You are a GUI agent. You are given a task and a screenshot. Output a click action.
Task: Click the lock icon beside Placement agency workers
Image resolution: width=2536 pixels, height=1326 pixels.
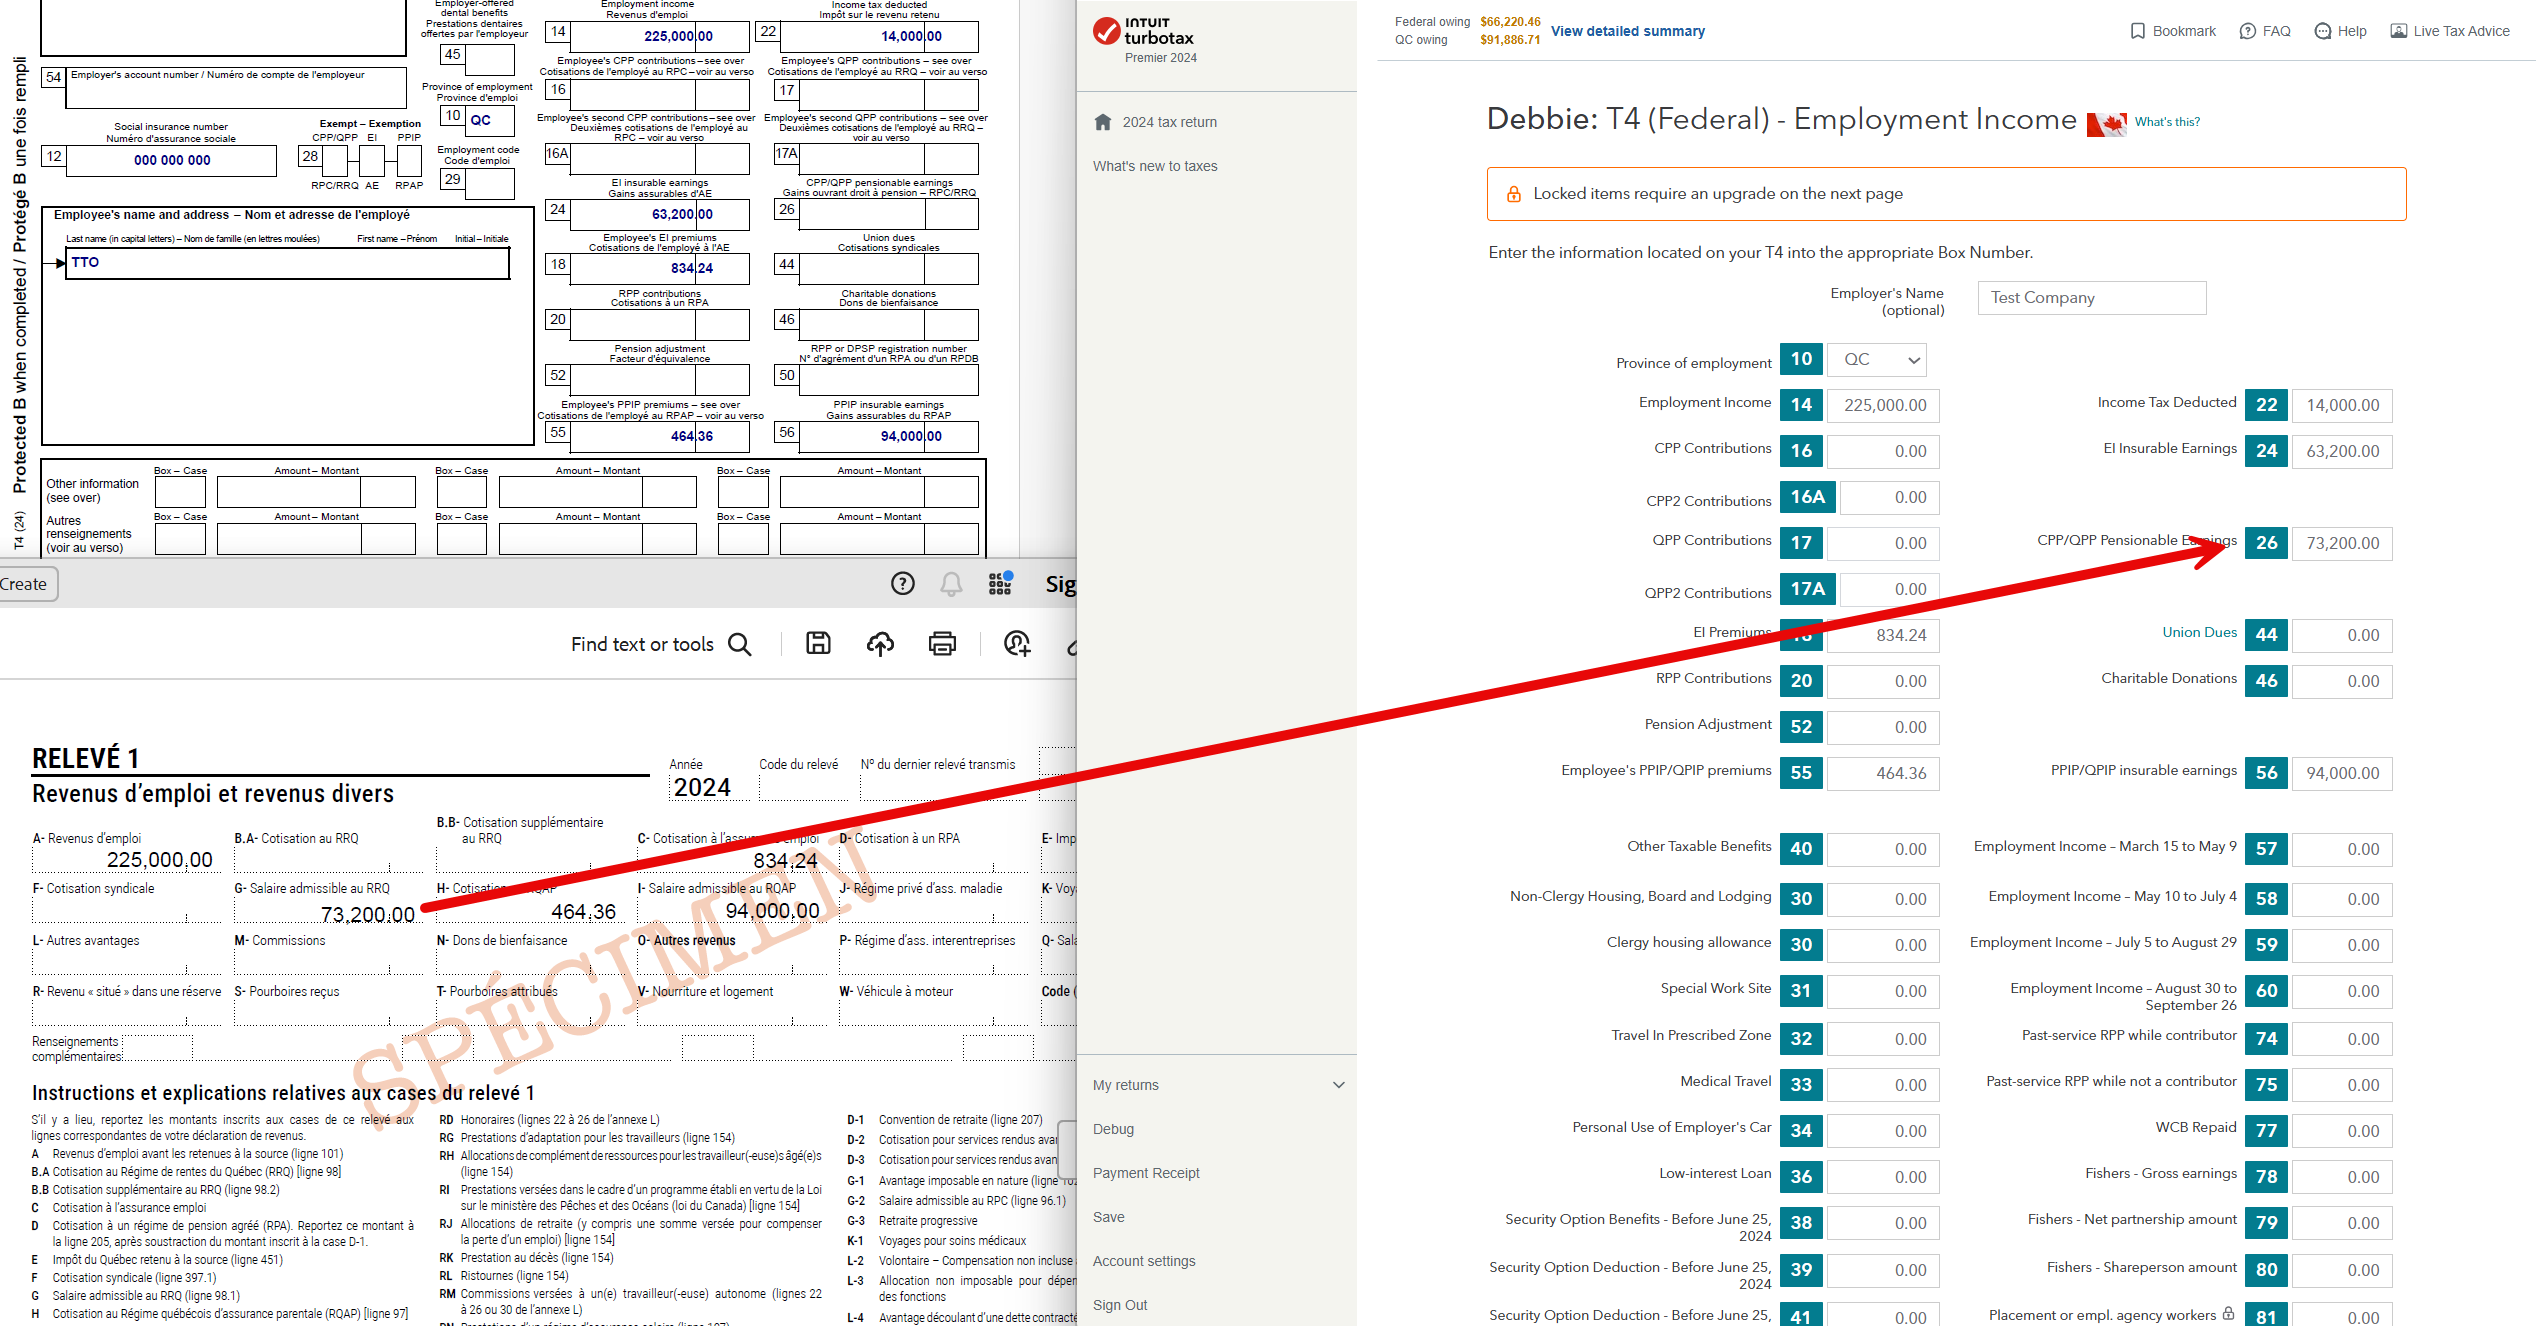click(2228, 1314)
